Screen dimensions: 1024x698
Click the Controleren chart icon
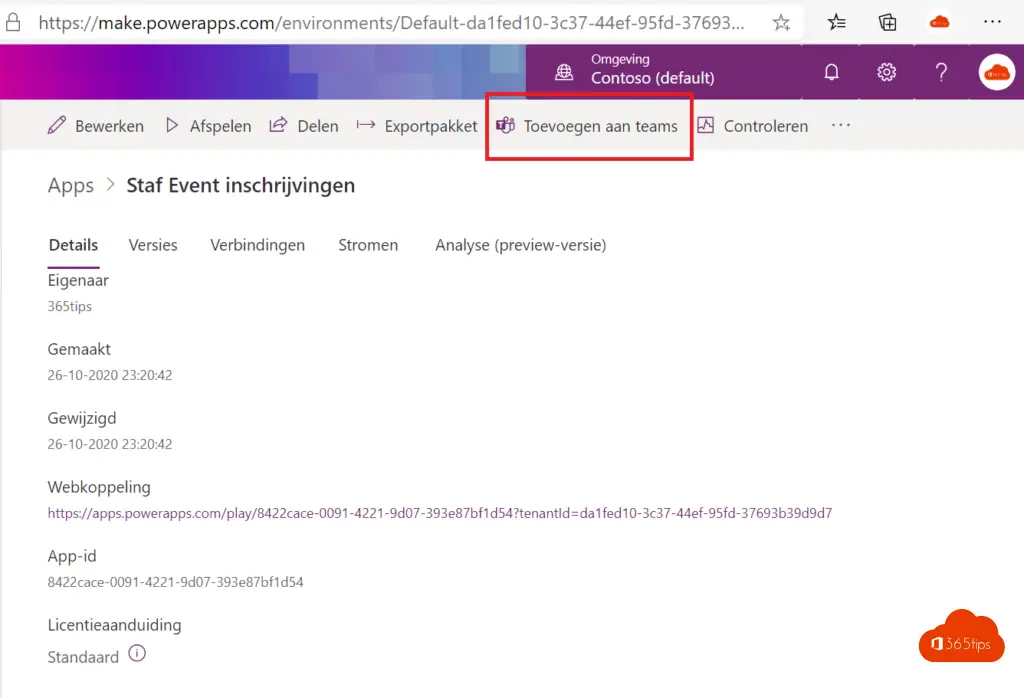705,125
